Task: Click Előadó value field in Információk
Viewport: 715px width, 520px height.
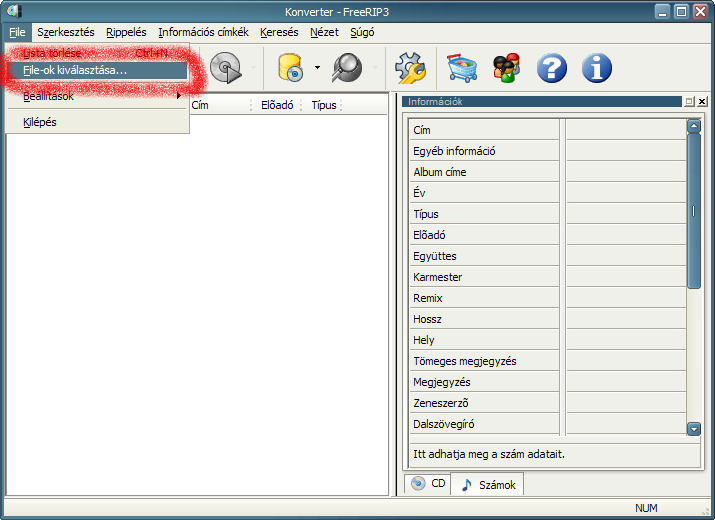Action: 626,235
